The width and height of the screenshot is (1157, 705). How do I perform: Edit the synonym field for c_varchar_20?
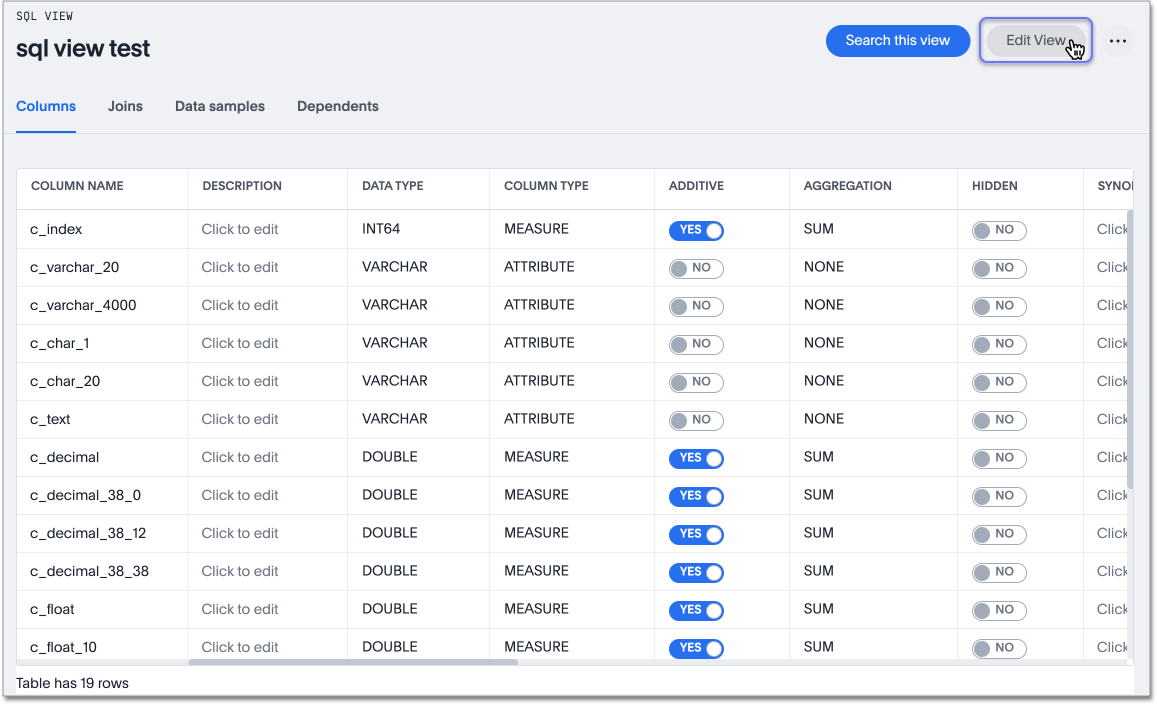1111,268
